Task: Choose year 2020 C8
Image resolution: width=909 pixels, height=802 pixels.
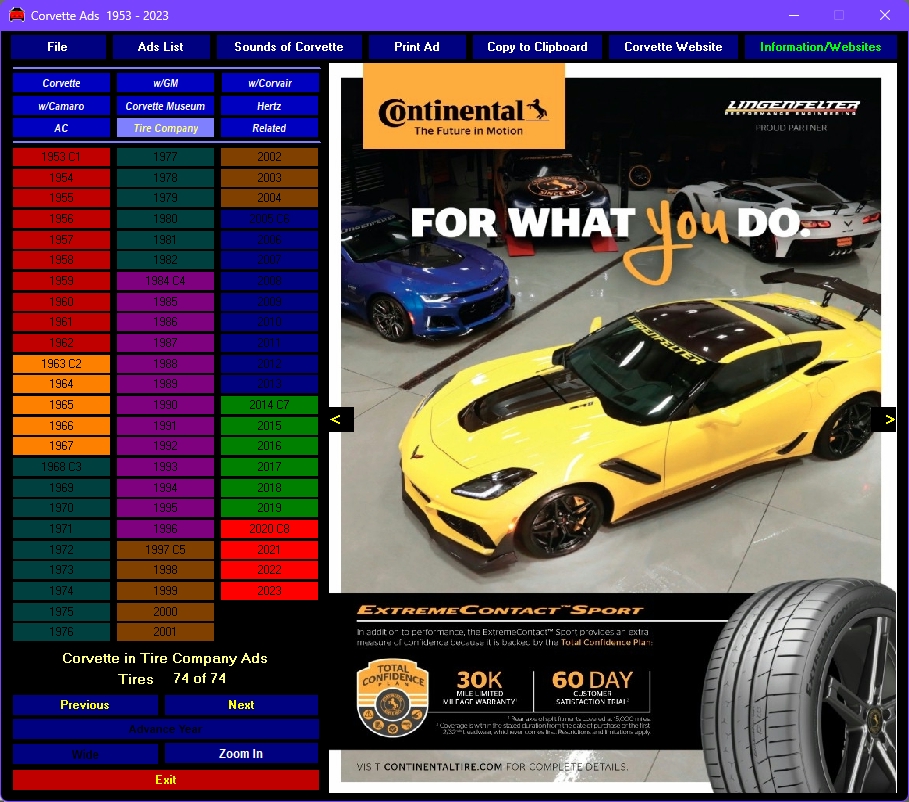Action: 270,529
